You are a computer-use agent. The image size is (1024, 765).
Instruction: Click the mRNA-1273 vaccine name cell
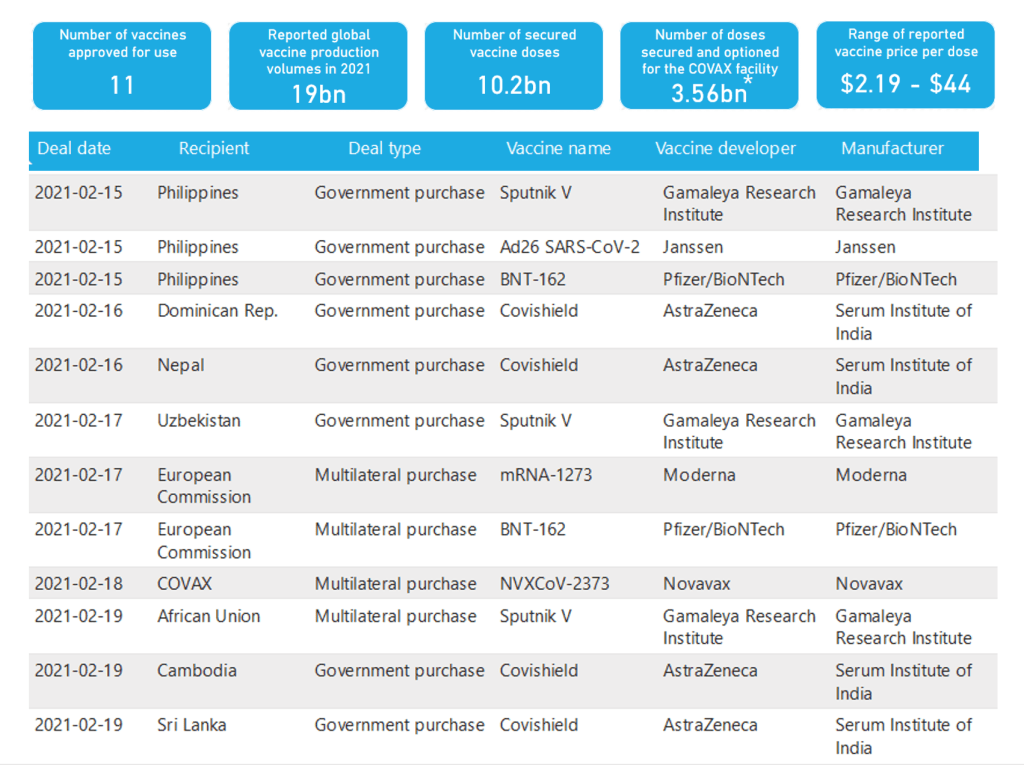point(546,475)
